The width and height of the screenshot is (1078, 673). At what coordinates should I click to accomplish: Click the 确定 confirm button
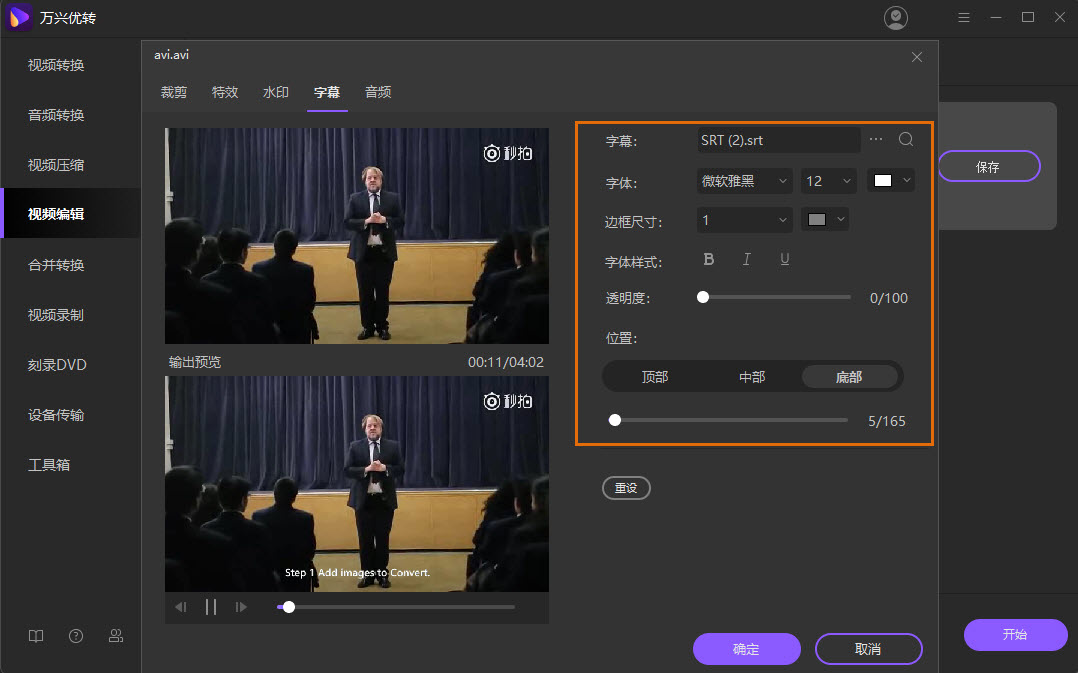tap(746, 649)
